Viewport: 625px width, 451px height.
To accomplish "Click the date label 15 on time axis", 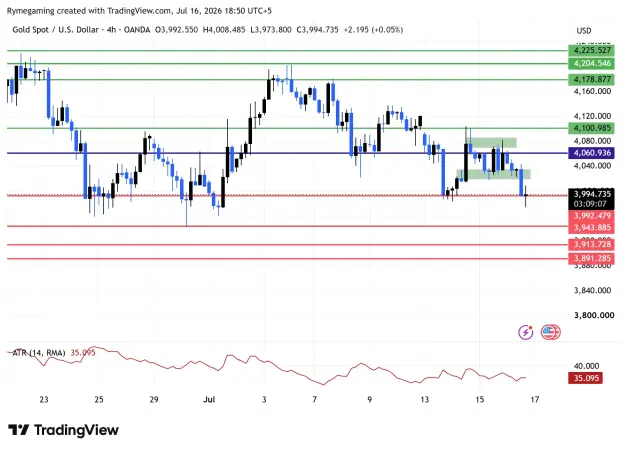I will point(480,399).
